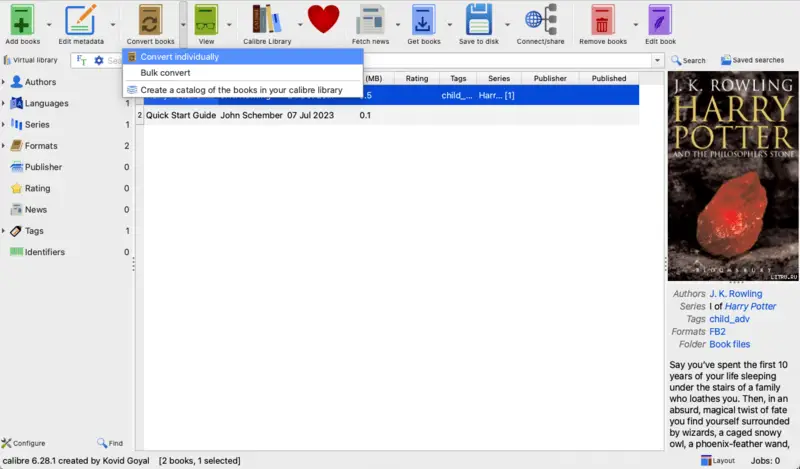The image size is (800, 469).
Task: Click the Save to disk icon
Action: click(x=479, y=20)
